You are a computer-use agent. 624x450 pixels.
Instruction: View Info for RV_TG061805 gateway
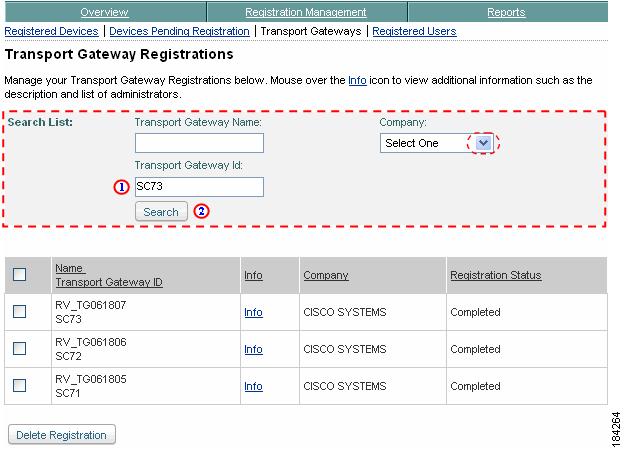pyautogui.click(x=253, y=386)
